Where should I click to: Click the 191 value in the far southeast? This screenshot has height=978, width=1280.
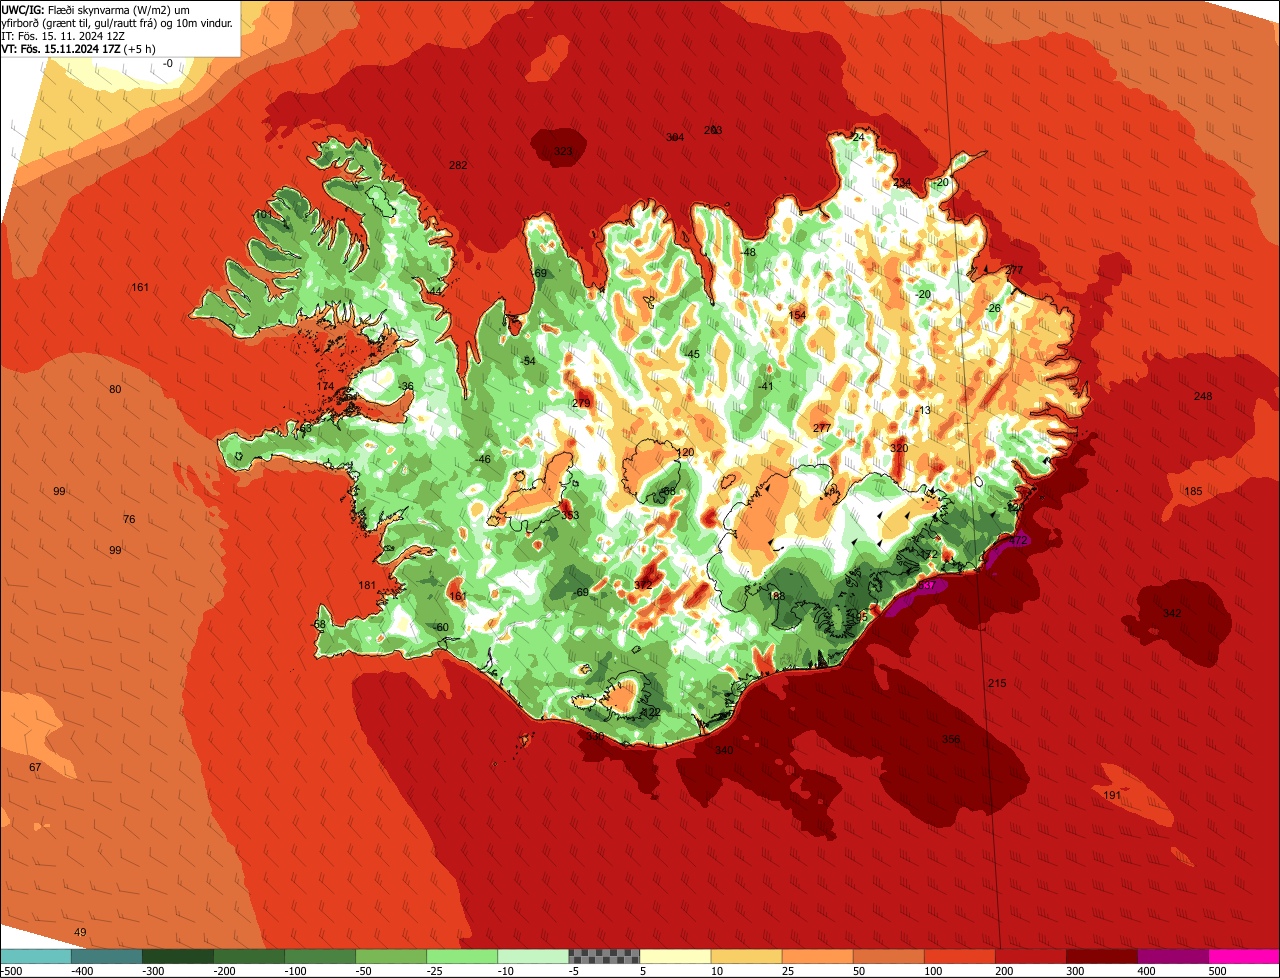pyautogui.click(x=1112, y=794)
